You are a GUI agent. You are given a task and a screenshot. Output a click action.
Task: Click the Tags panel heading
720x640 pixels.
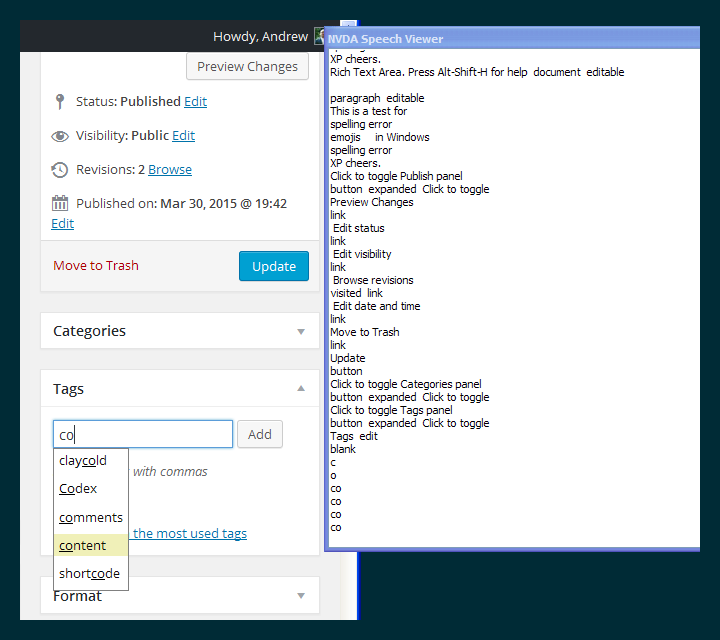pos(68,389)
